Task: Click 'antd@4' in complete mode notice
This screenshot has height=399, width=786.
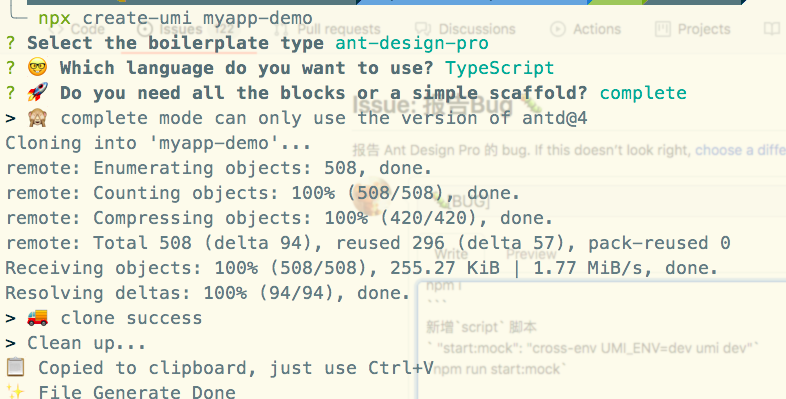Action: pyautogui.click(x=555, y=118)
